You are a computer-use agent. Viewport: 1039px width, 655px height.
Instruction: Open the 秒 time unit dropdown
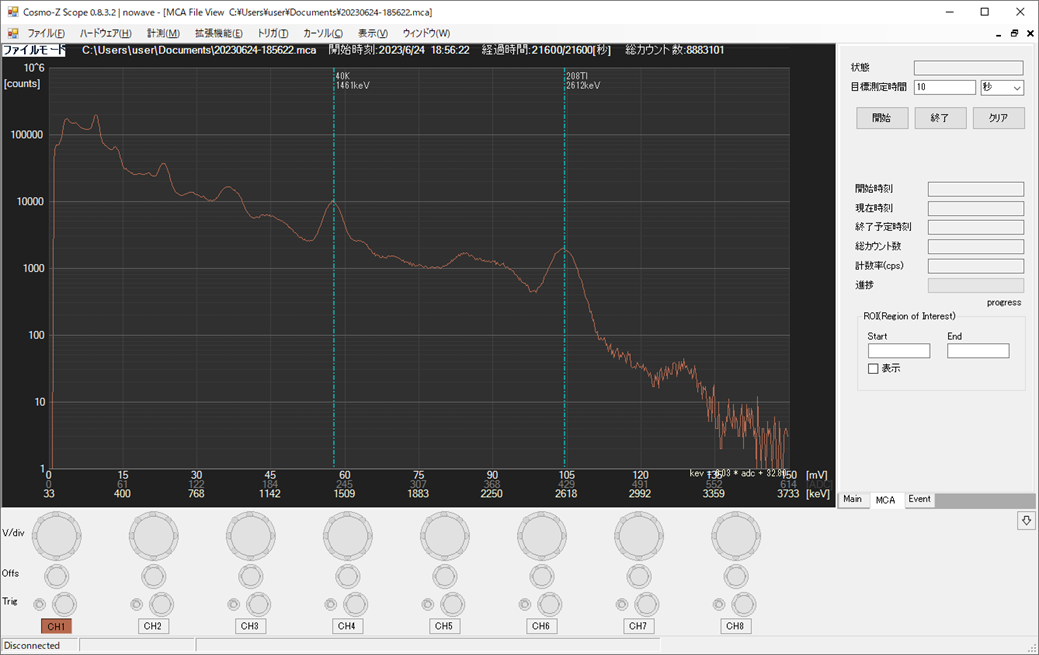1002,88
